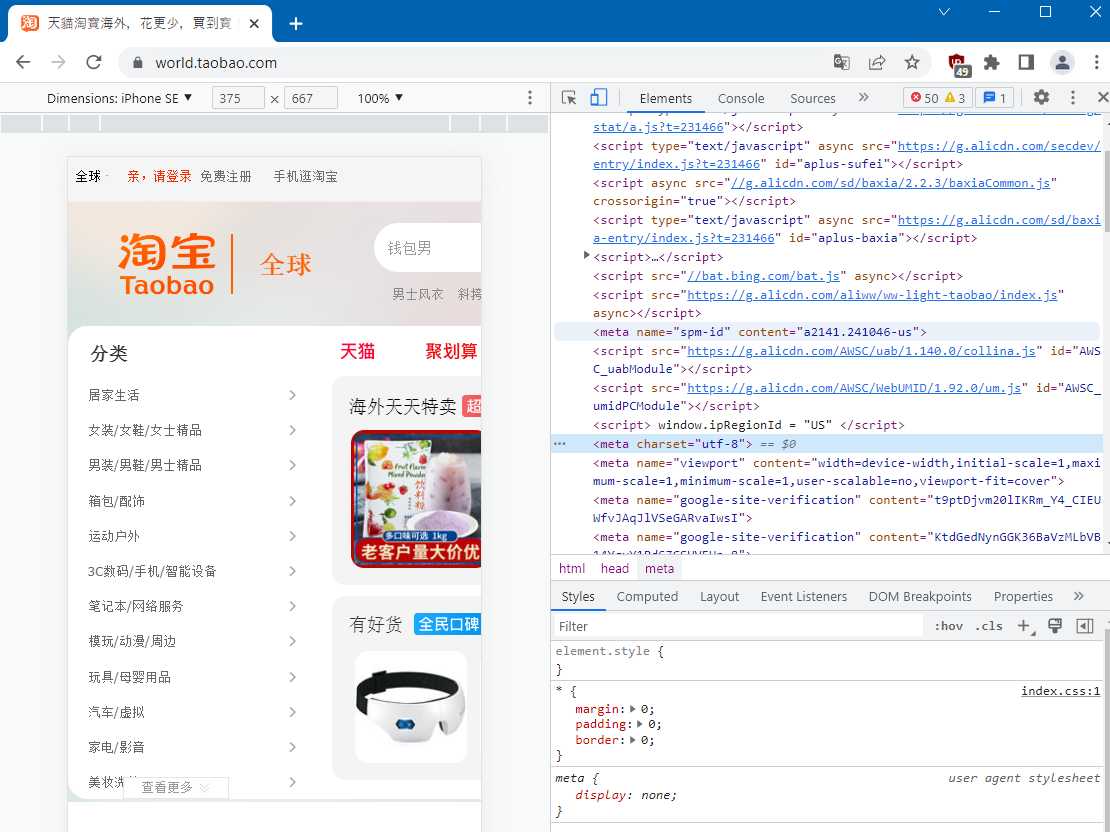This screenshot has width=1110, height=832.
Task: Open the baxiaCommon.js script link
Action: (x=890, y=183)
